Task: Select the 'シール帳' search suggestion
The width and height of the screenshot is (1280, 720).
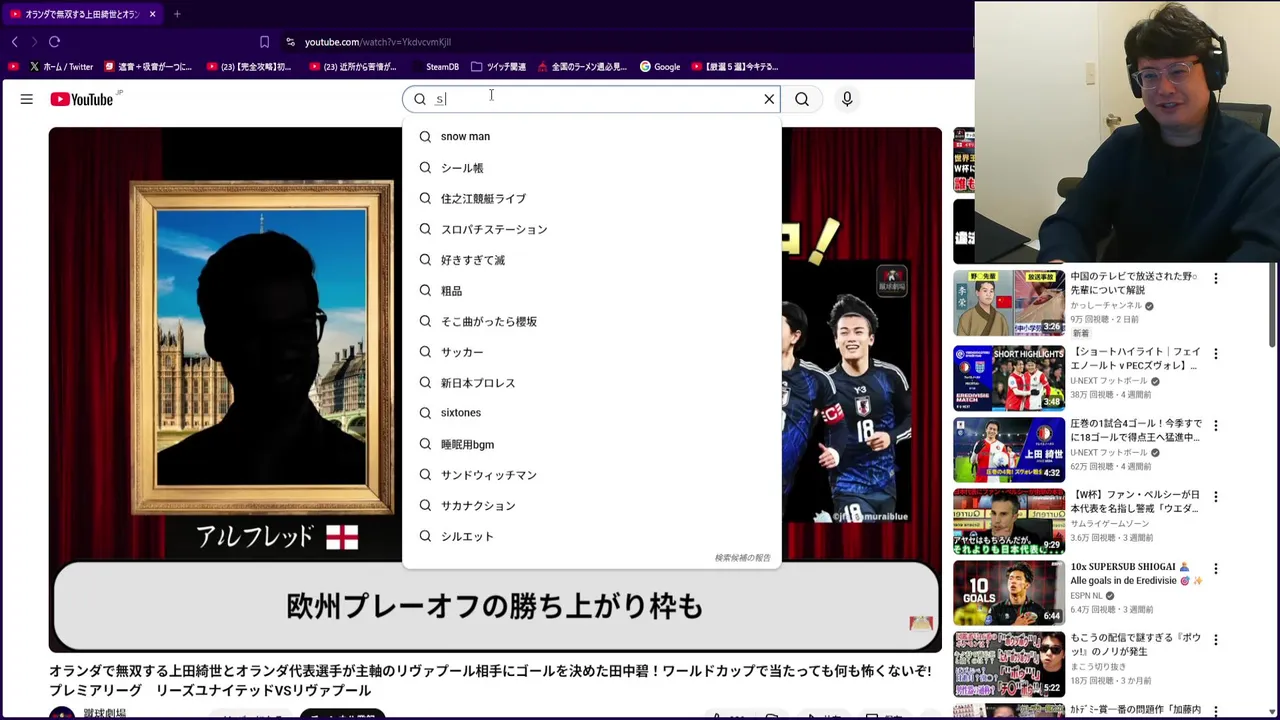Action: pyautogui.click(x=591, y=168)
